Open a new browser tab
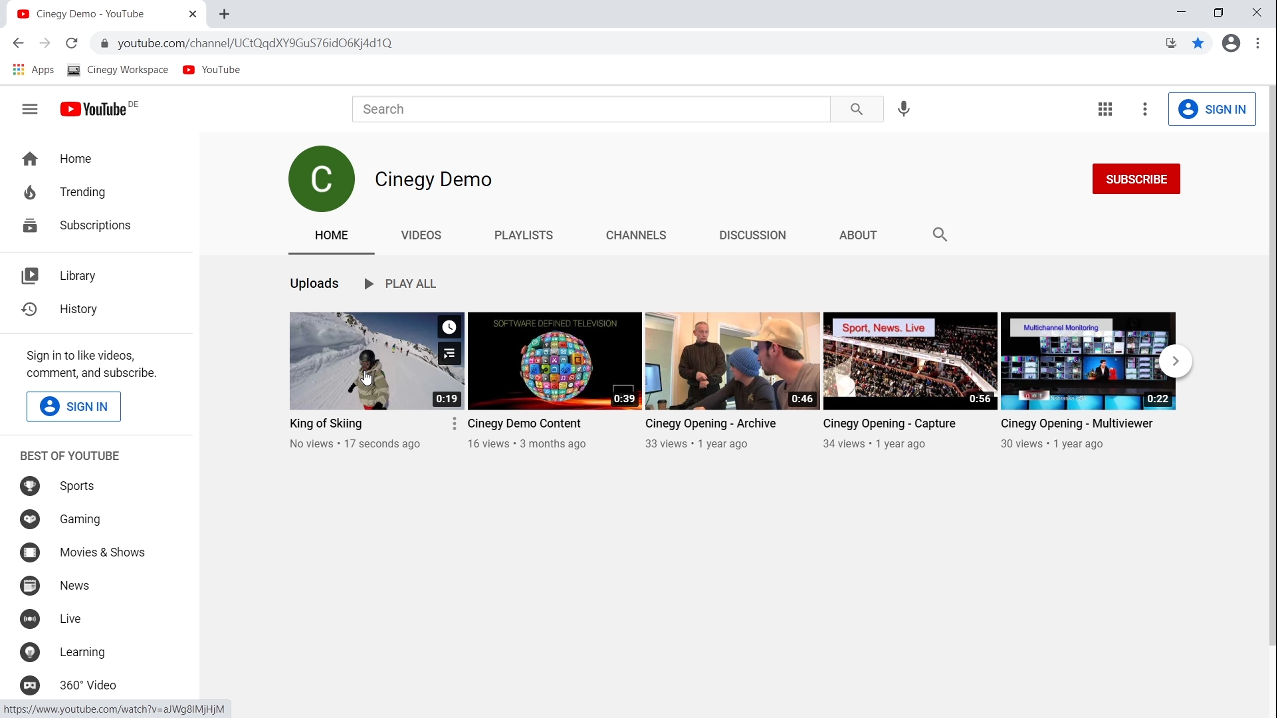1277x718 pixels. 224,14
